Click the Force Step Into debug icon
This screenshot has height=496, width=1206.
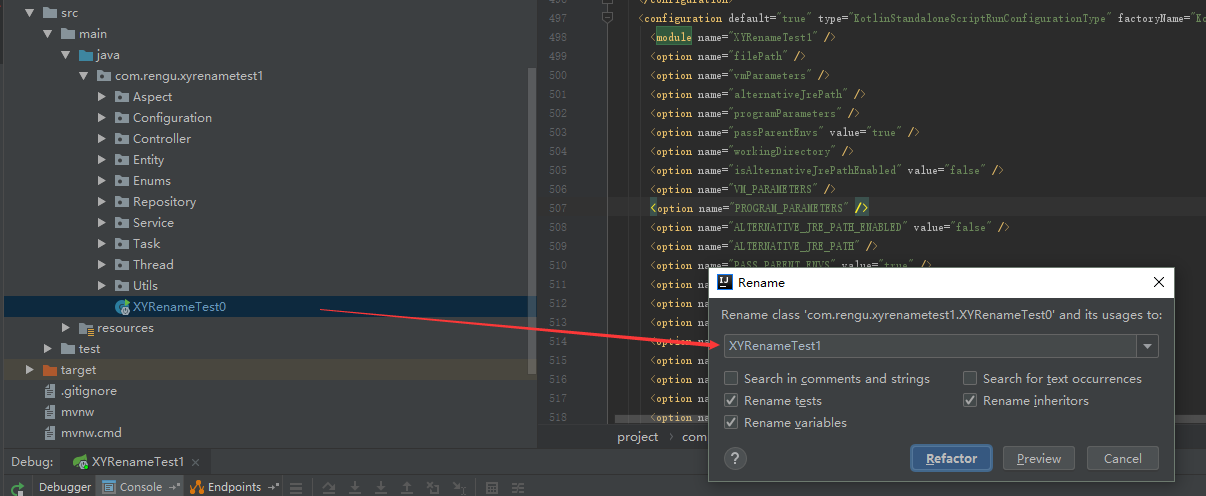point(382,488)
